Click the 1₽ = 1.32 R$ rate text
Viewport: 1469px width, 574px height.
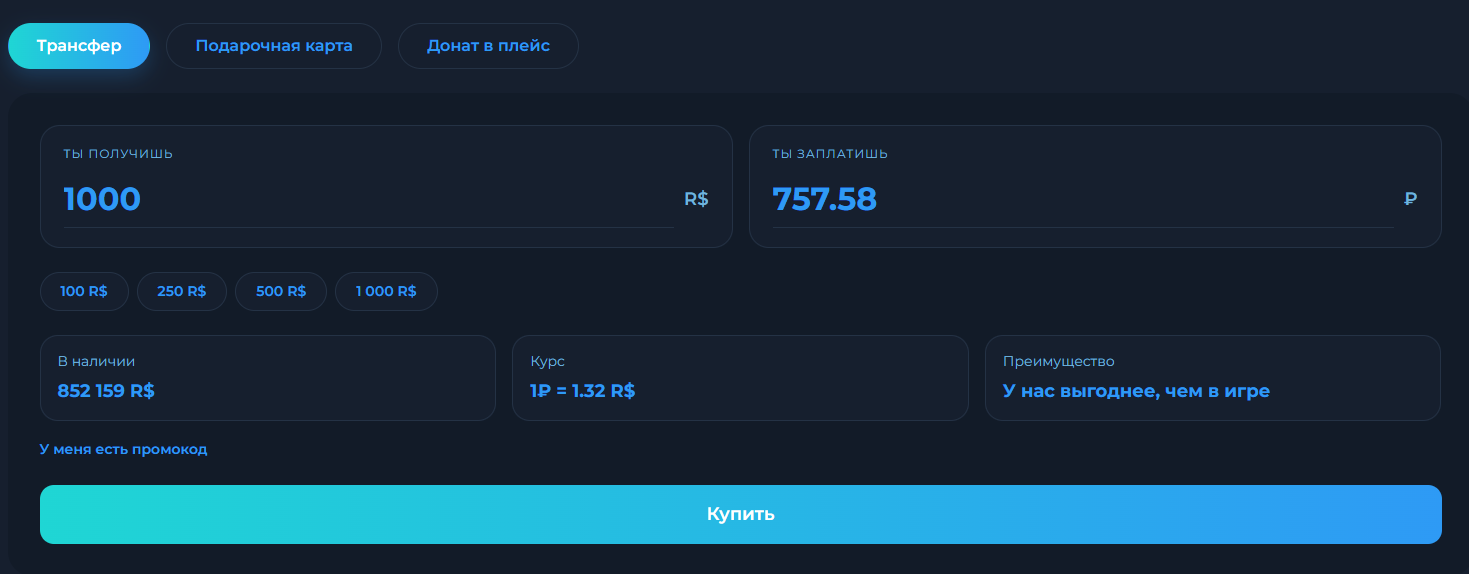point(583,391)
